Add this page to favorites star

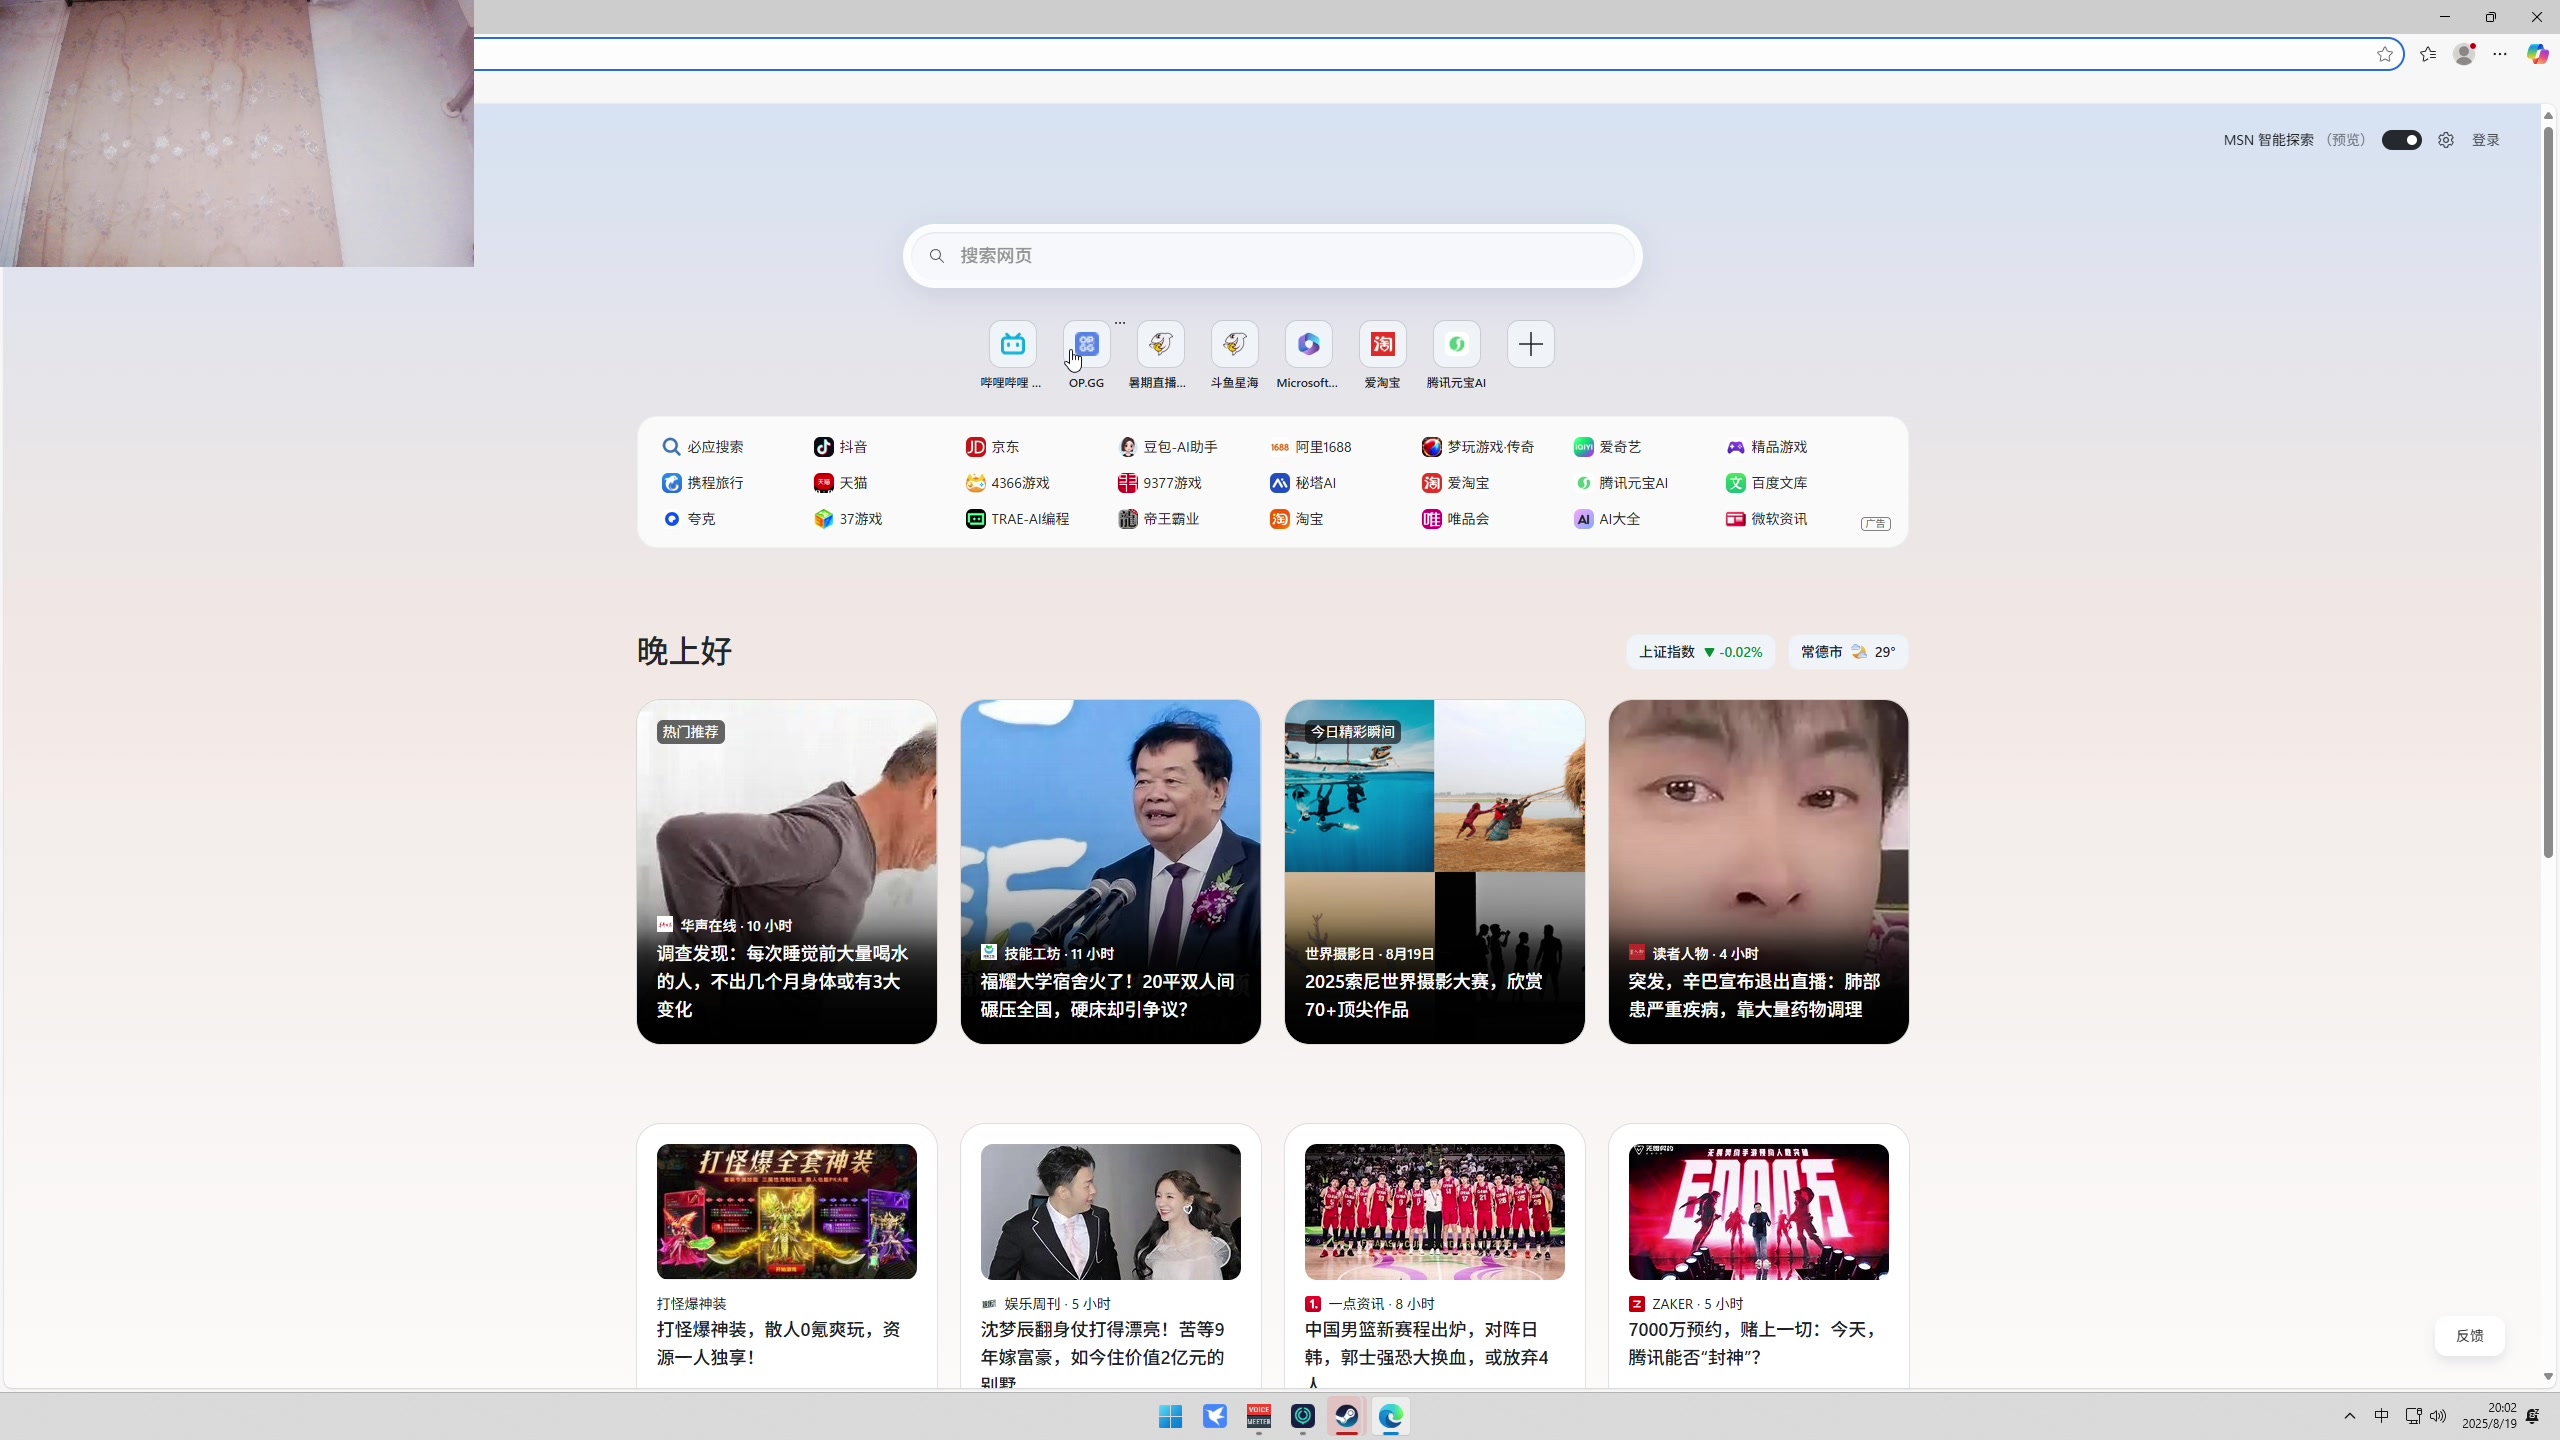2385,54
